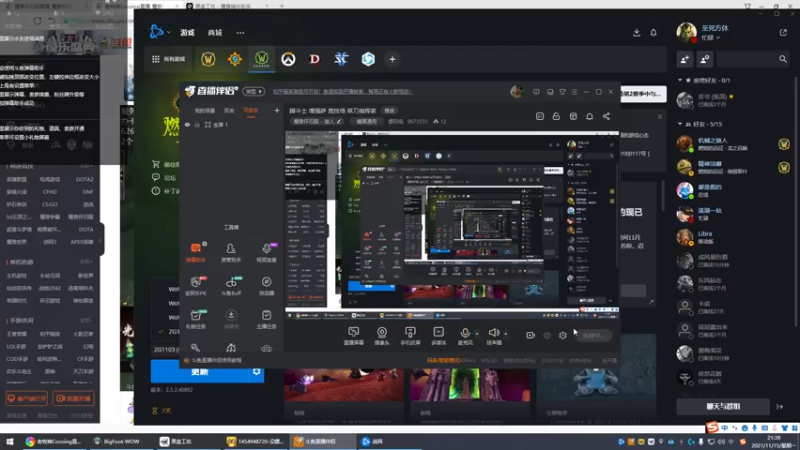Open streaming settings gear icon

(x=563, y=336)
